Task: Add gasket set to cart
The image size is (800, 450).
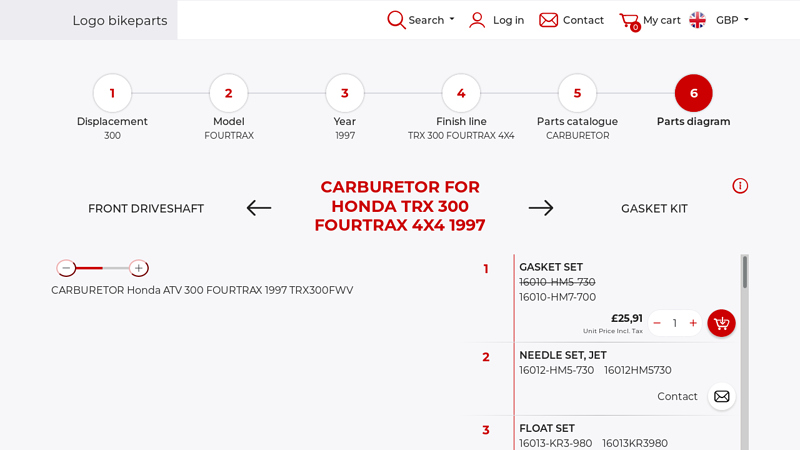Action: pyautogui.click(x=721, y=323)
